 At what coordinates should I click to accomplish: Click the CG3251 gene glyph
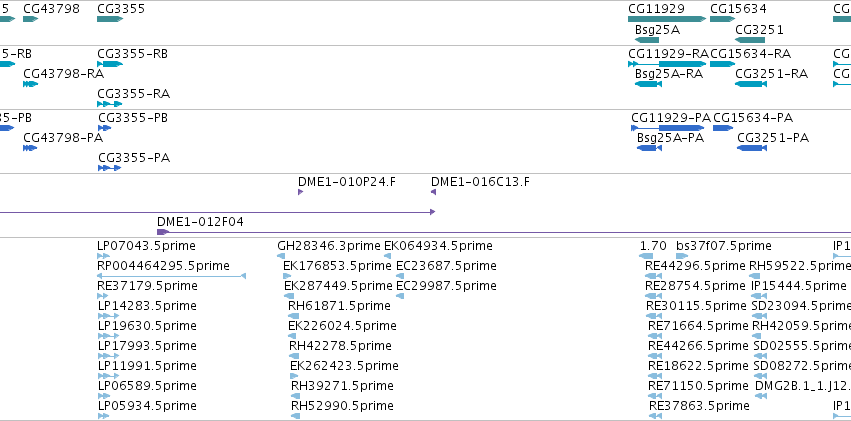[750, 40]
